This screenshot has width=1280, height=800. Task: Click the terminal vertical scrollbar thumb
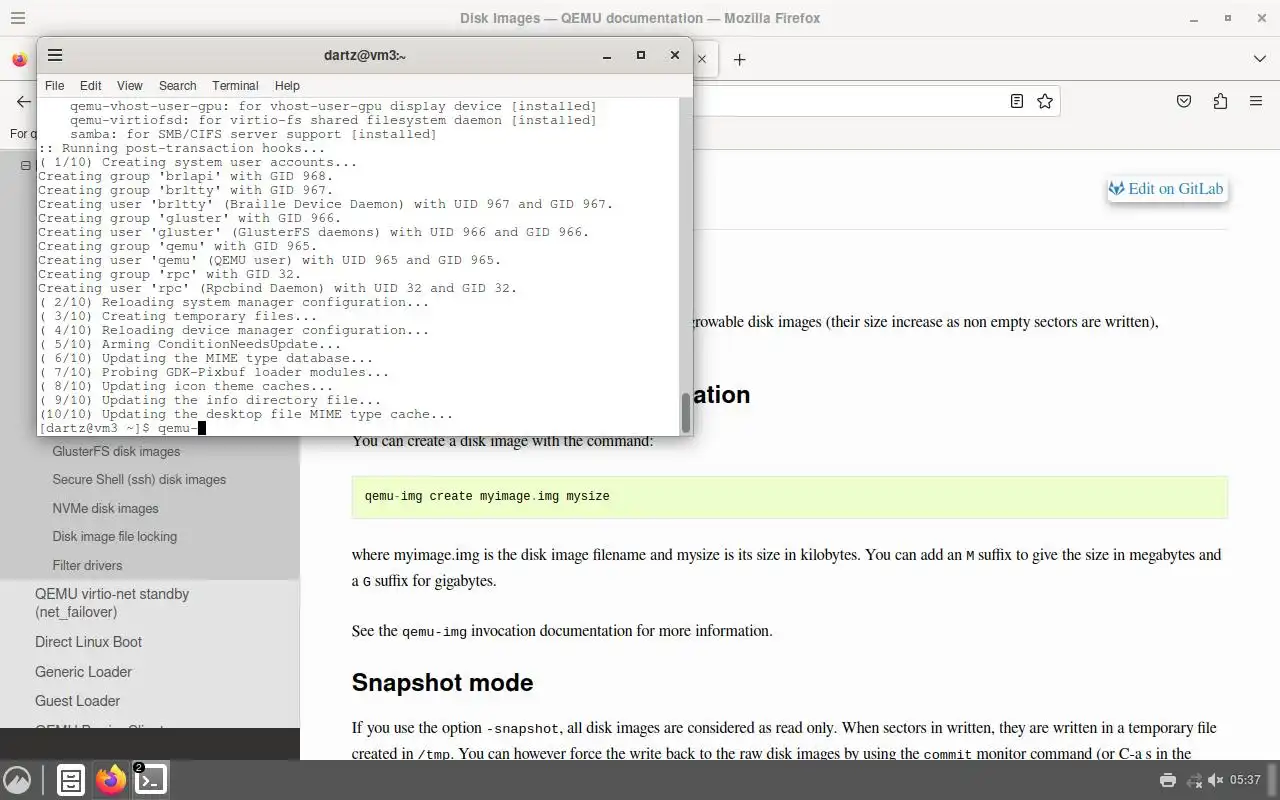pyautogui.click(x=686, y=412)
